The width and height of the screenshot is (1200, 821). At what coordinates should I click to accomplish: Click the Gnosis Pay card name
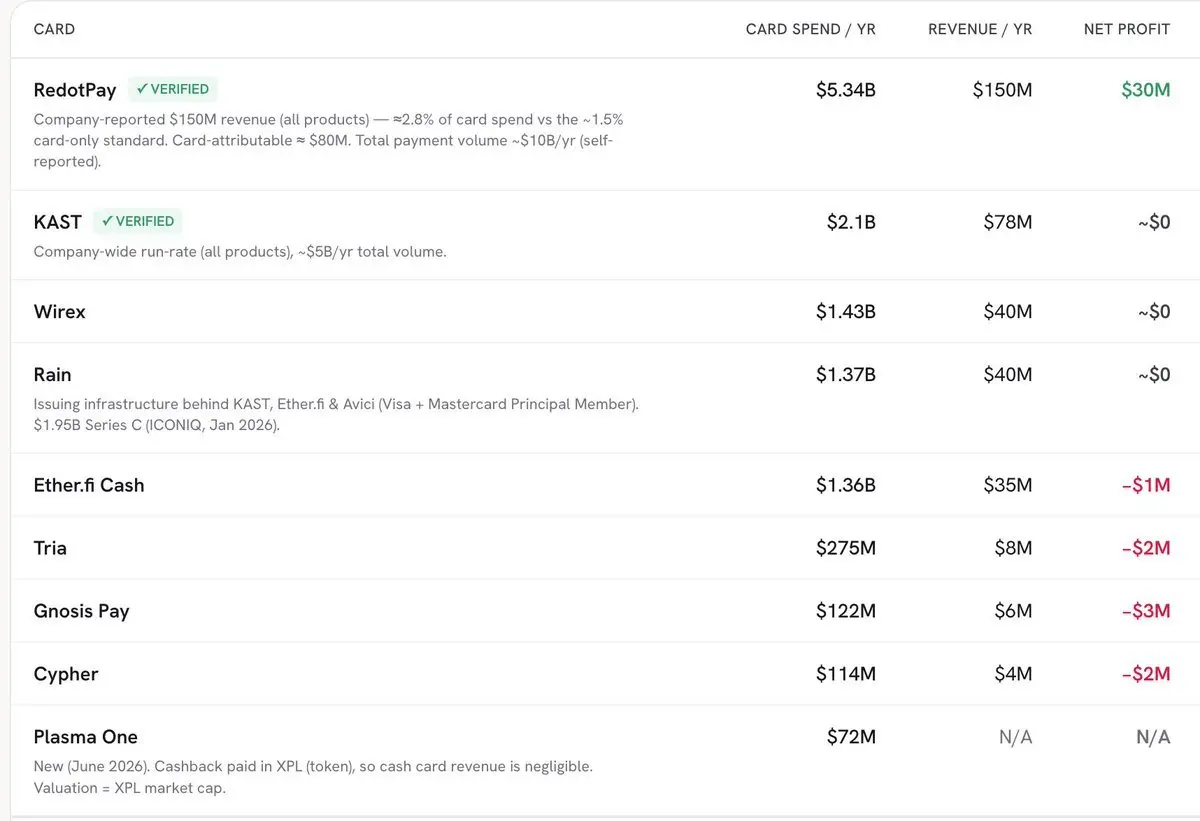81,611
